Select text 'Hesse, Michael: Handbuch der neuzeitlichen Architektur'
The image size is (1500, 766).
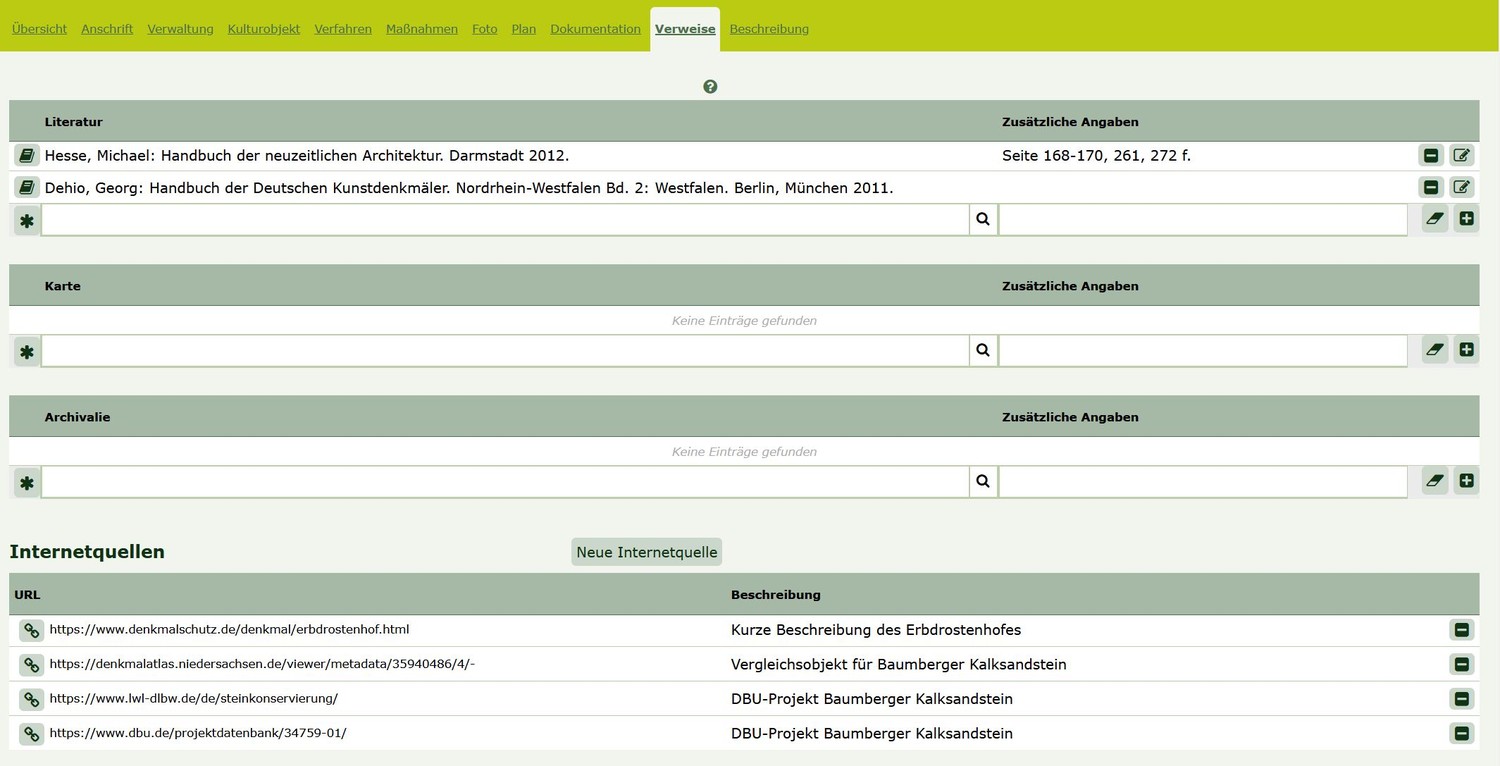pos(243,156)
